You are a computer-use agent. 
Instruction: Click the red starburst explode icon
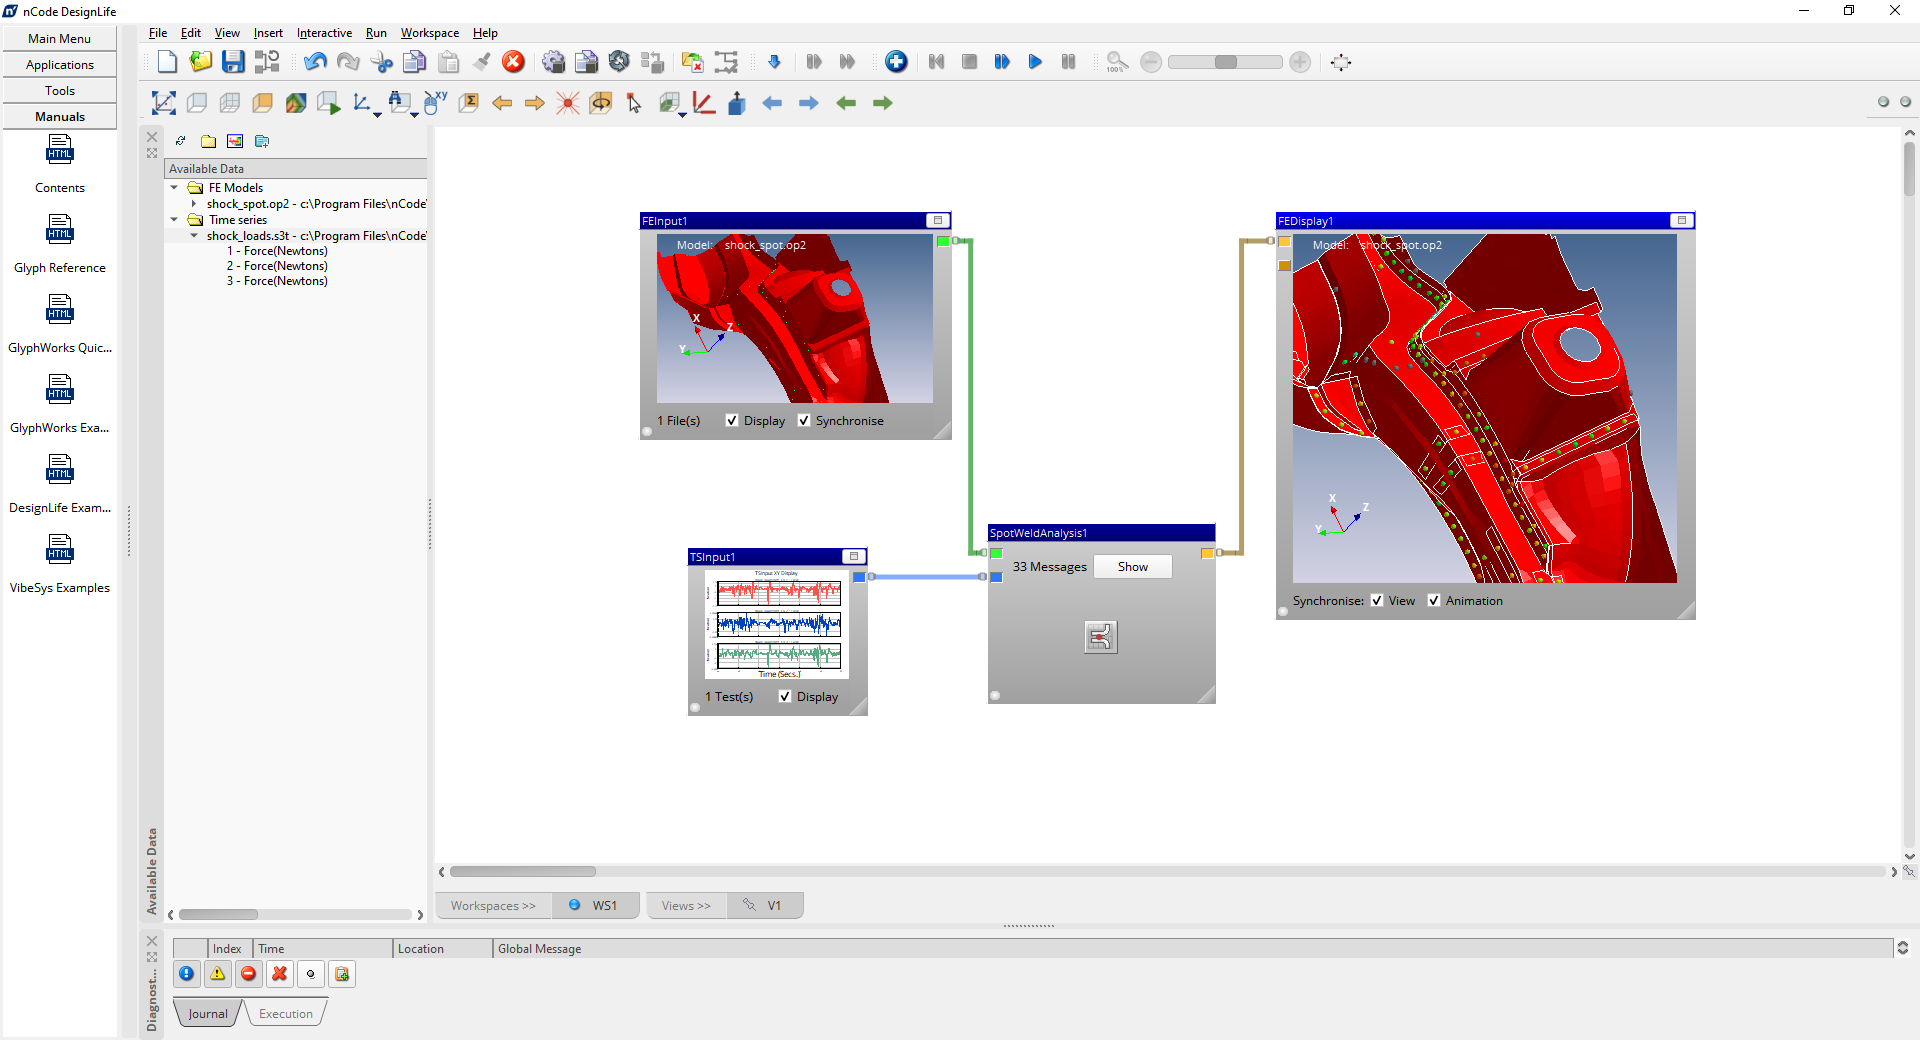click(568, 103)
